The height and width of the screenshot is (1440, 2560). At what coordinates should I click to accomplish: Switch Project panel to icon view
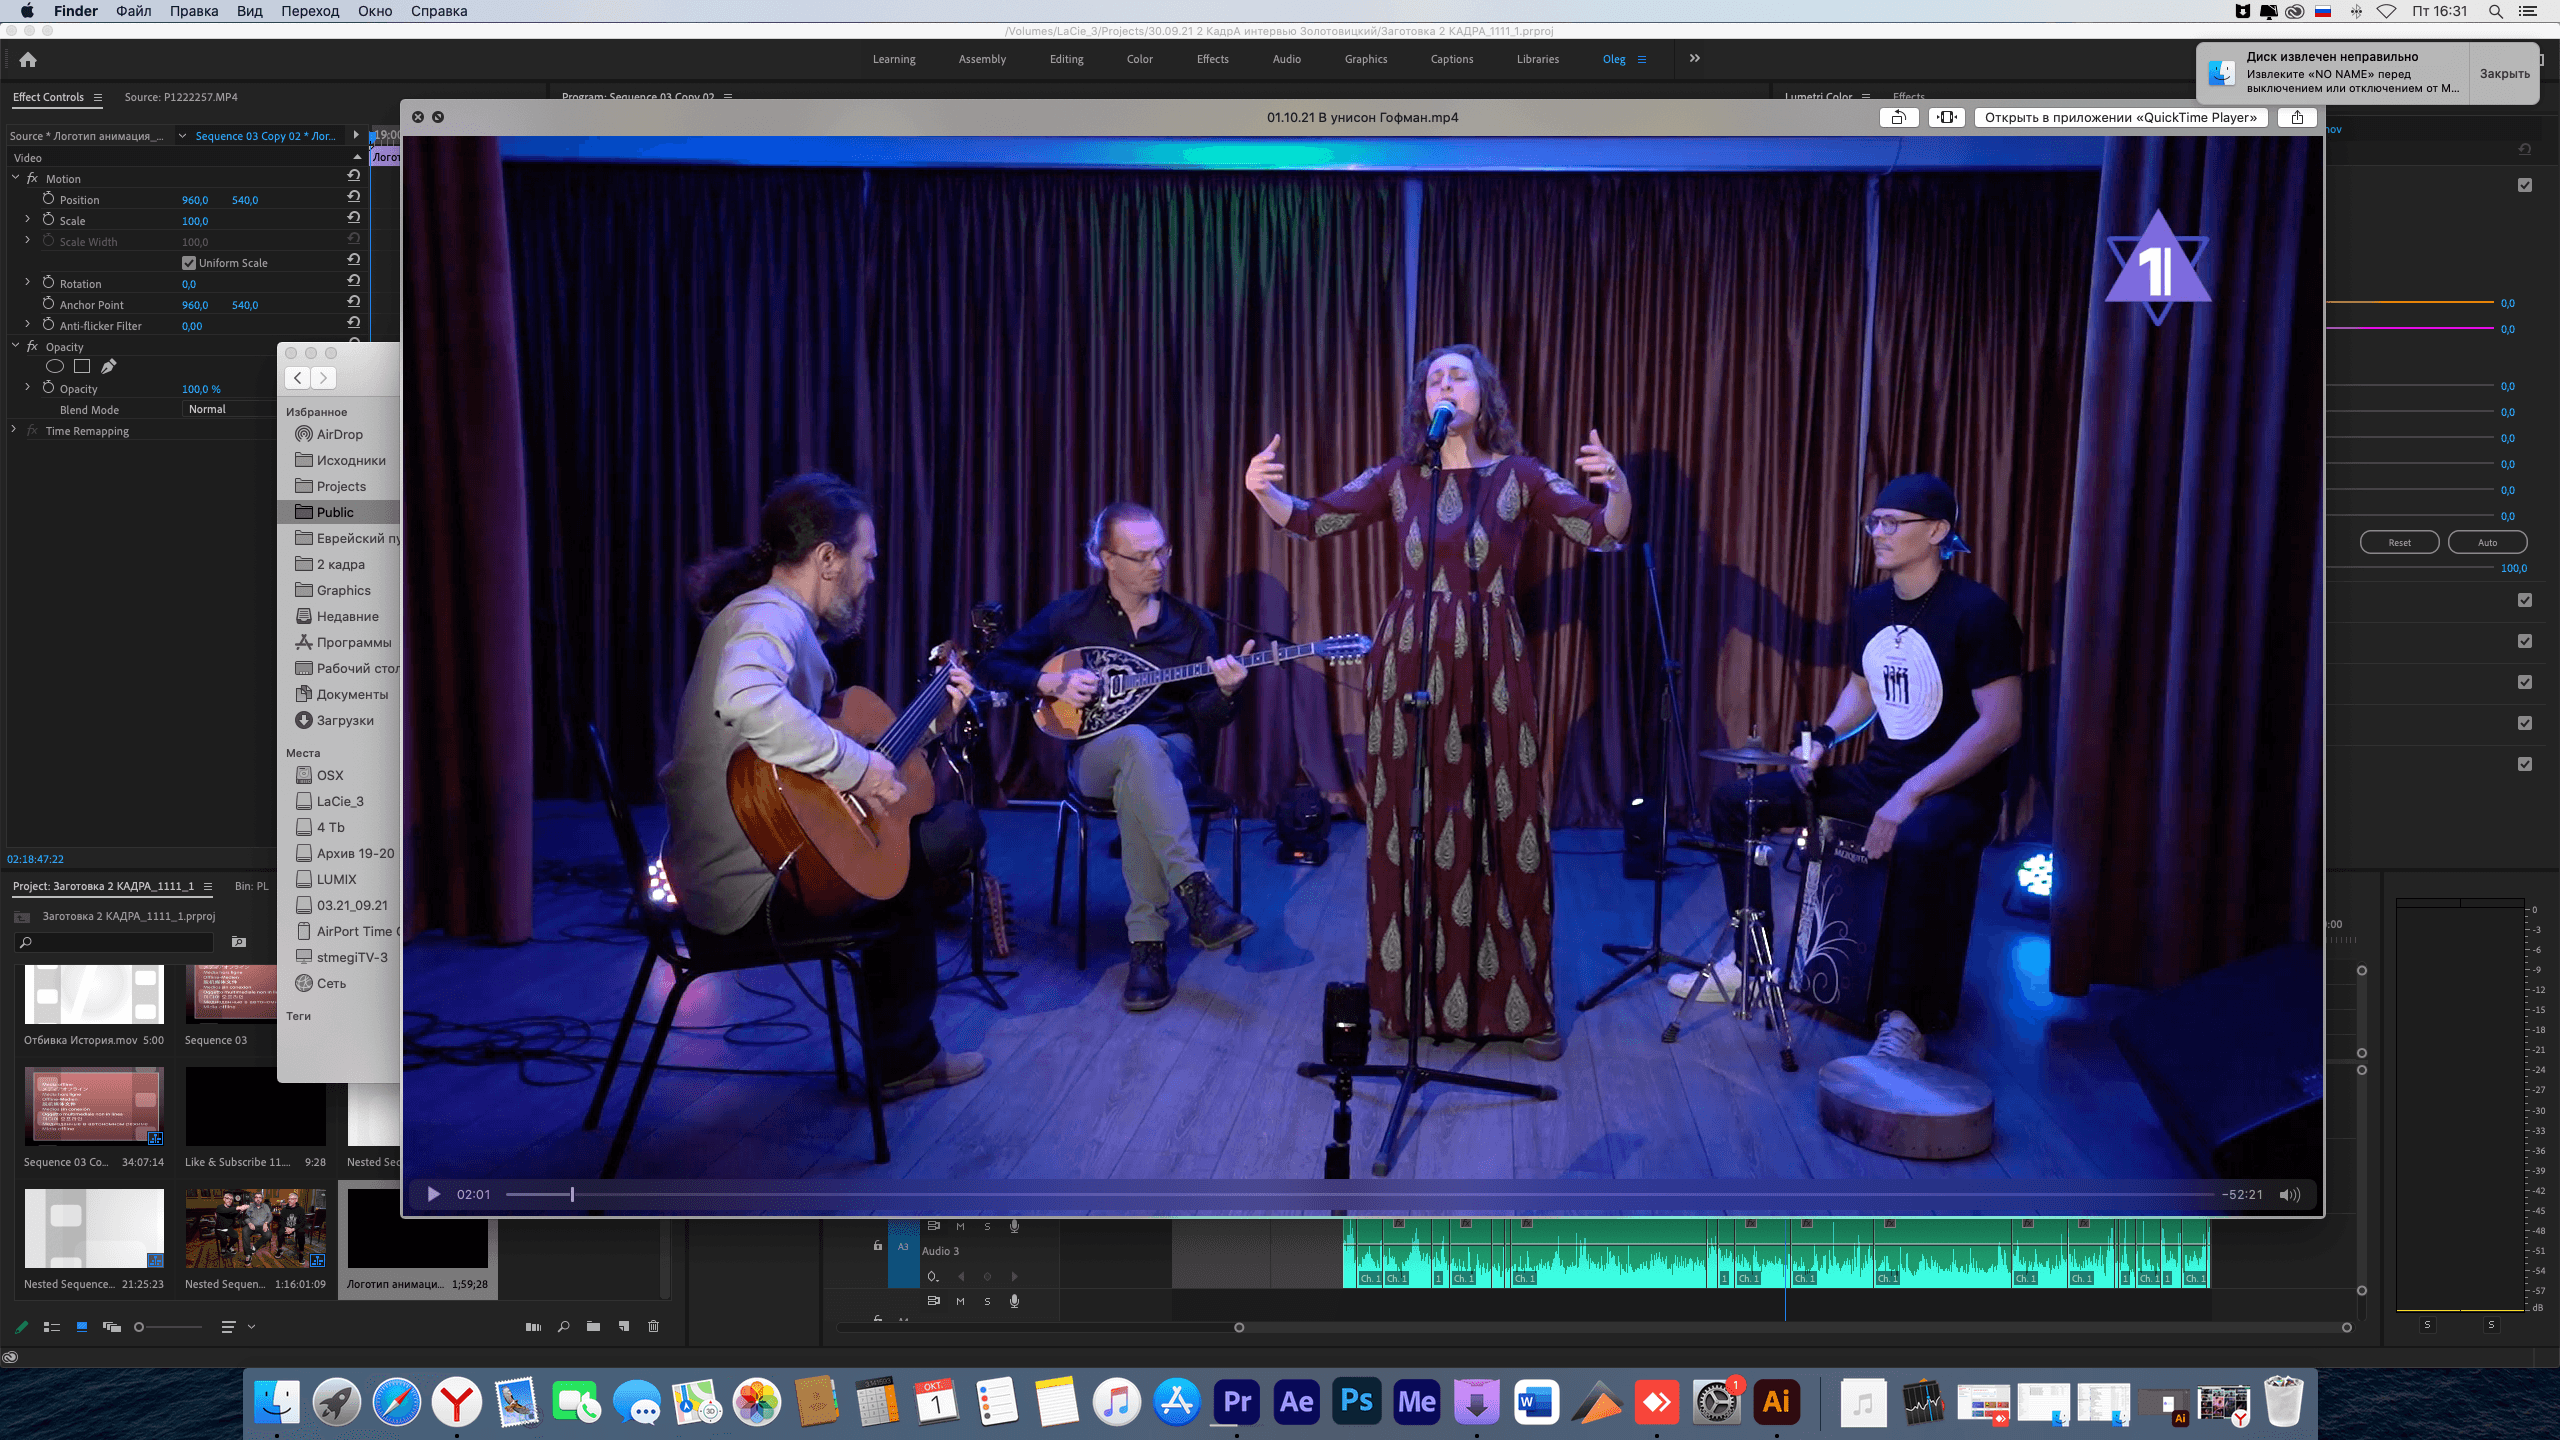[x=82, y=1326]
